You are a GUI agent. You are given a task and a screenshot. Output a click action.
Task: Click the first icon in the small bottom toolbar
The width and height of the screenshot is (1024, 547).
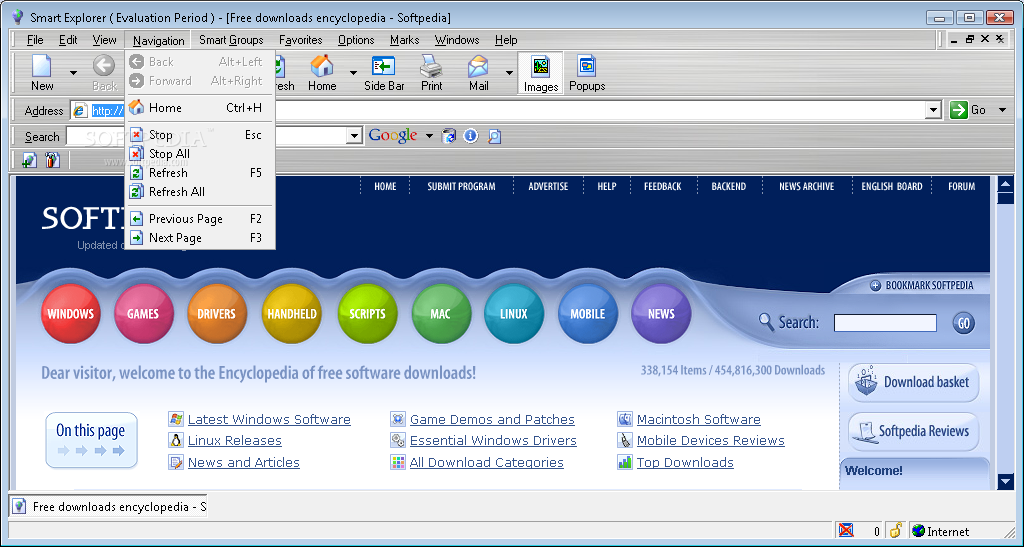point(29,159)
